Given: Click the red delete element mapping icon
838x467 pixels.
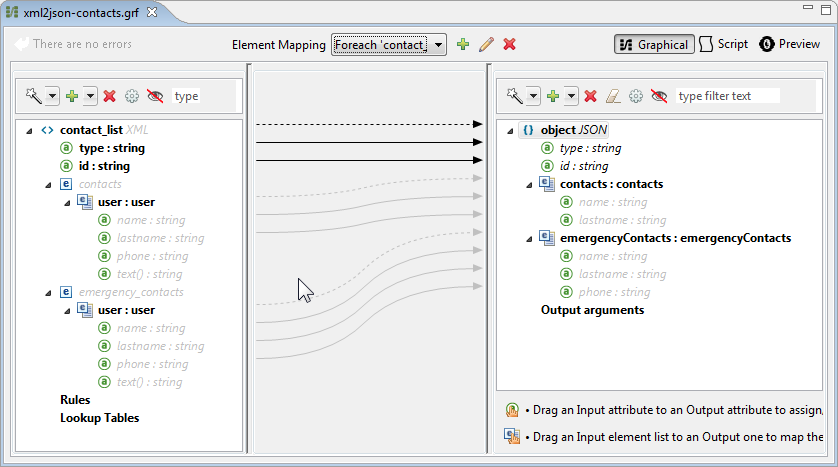Looking at the screenshot, I should [509, 44].
